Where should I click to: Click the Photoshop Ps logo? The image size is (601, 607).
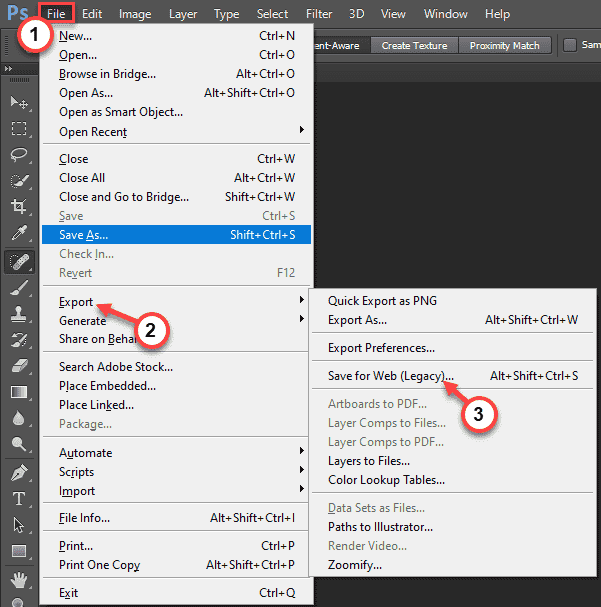coord(18,13)
